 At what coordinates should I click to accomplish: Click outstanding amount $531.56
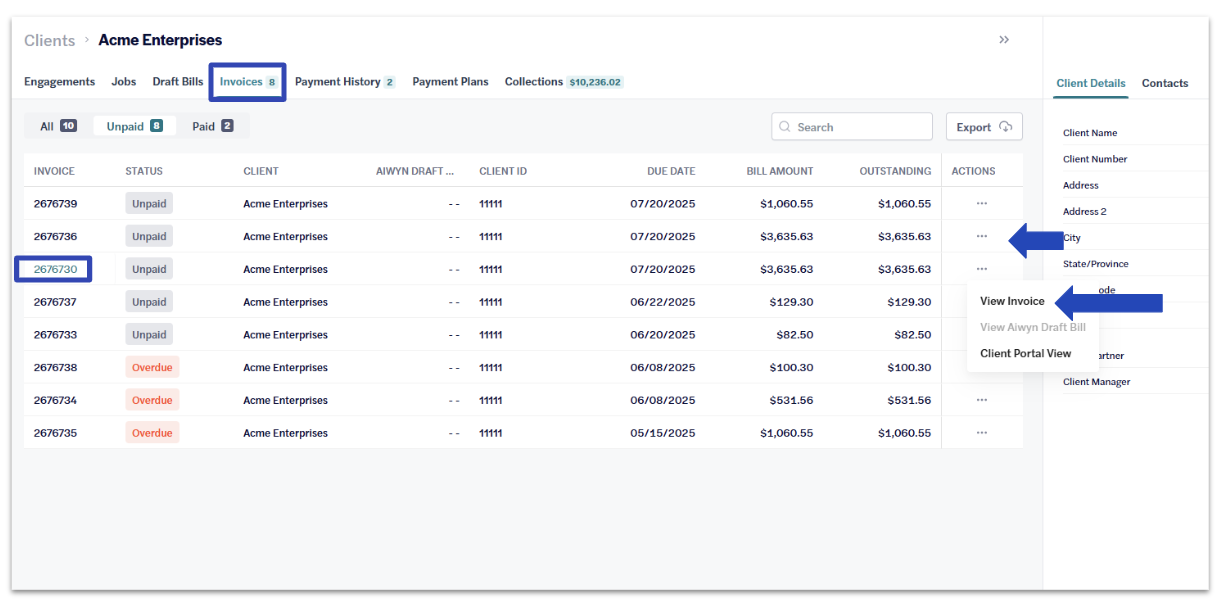pyautogui.click(x=909, y=400)
